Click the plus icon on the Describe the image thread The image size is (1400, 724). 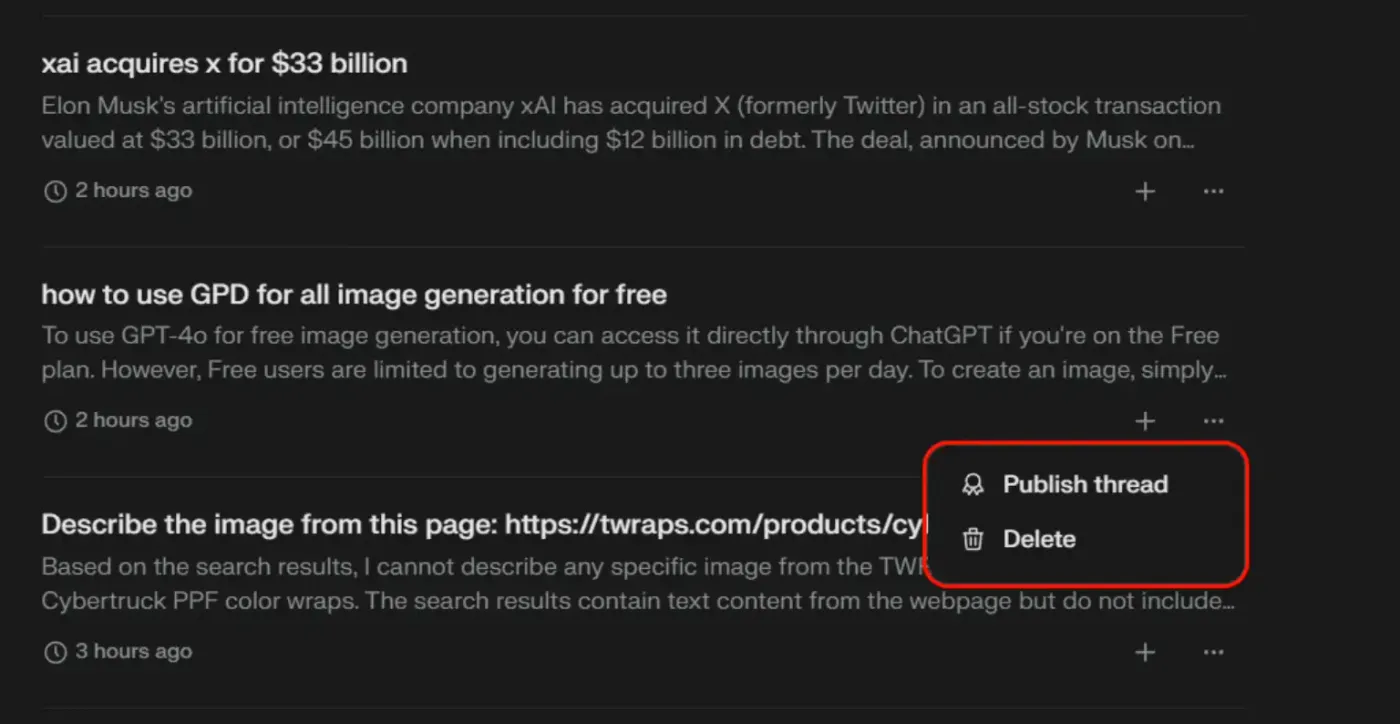pyautogui.click(x=1145, y=652)
